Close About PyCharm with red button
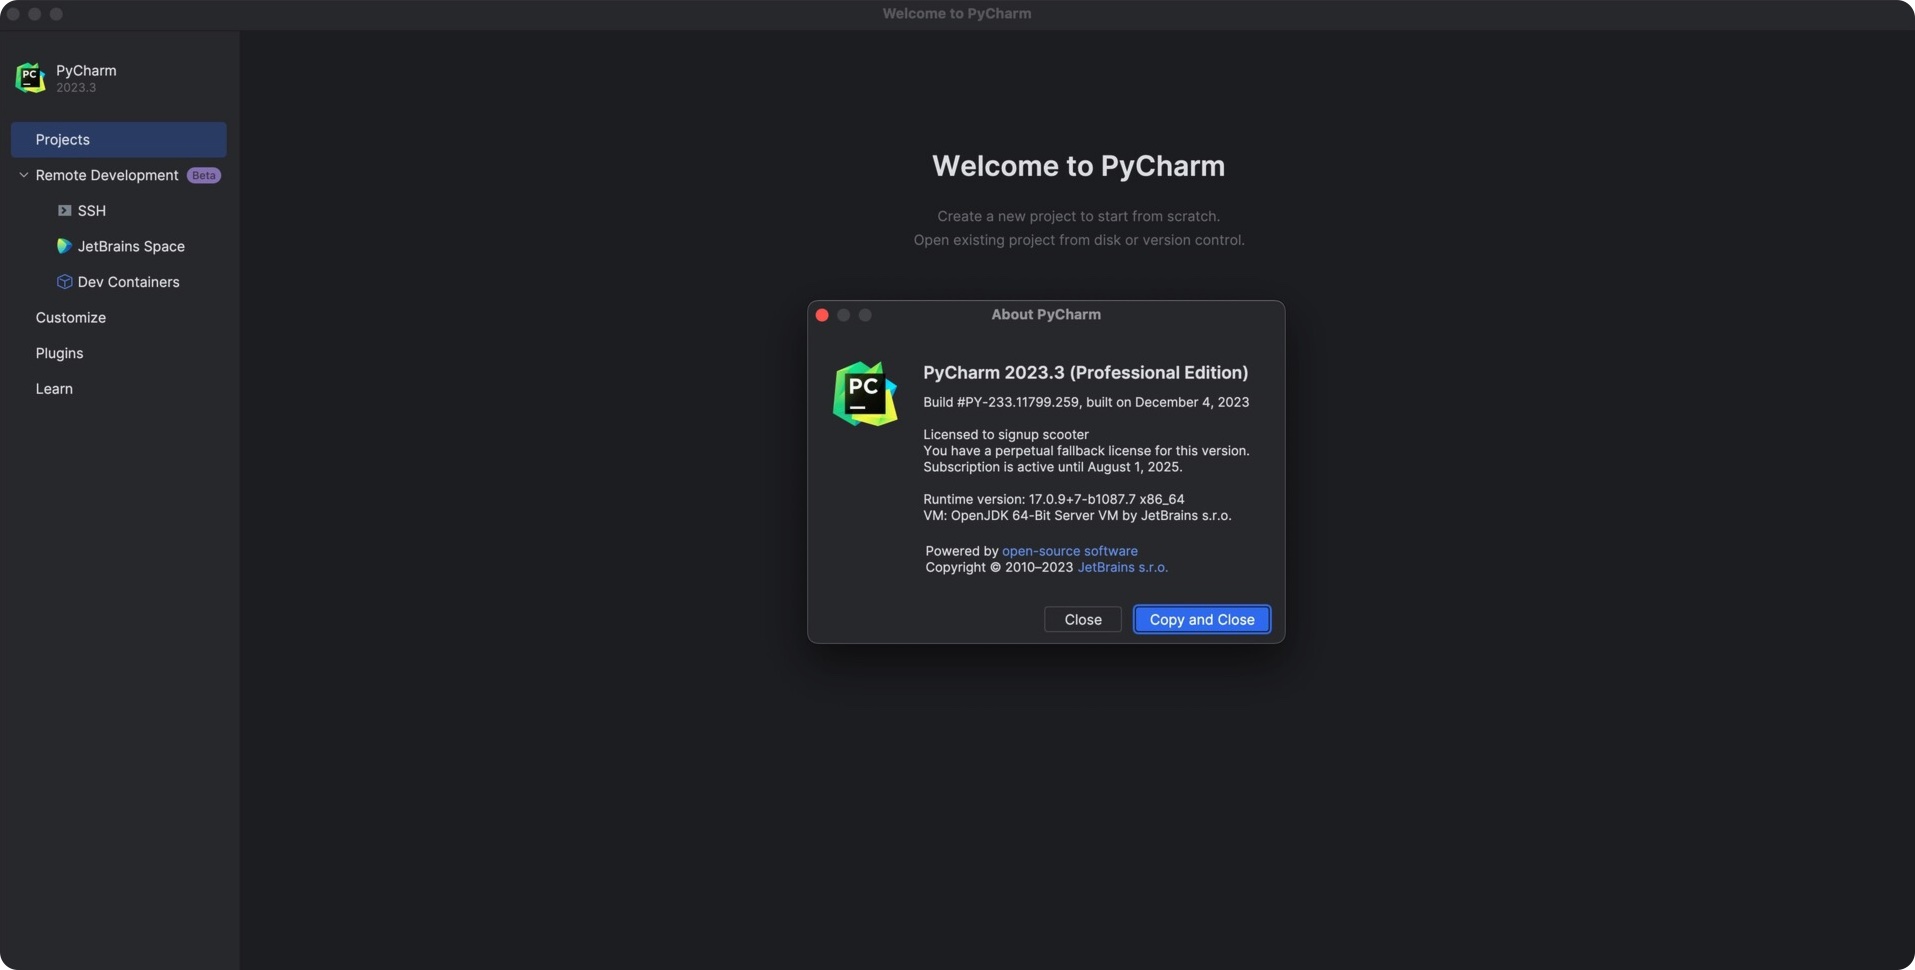 (822, 315)
